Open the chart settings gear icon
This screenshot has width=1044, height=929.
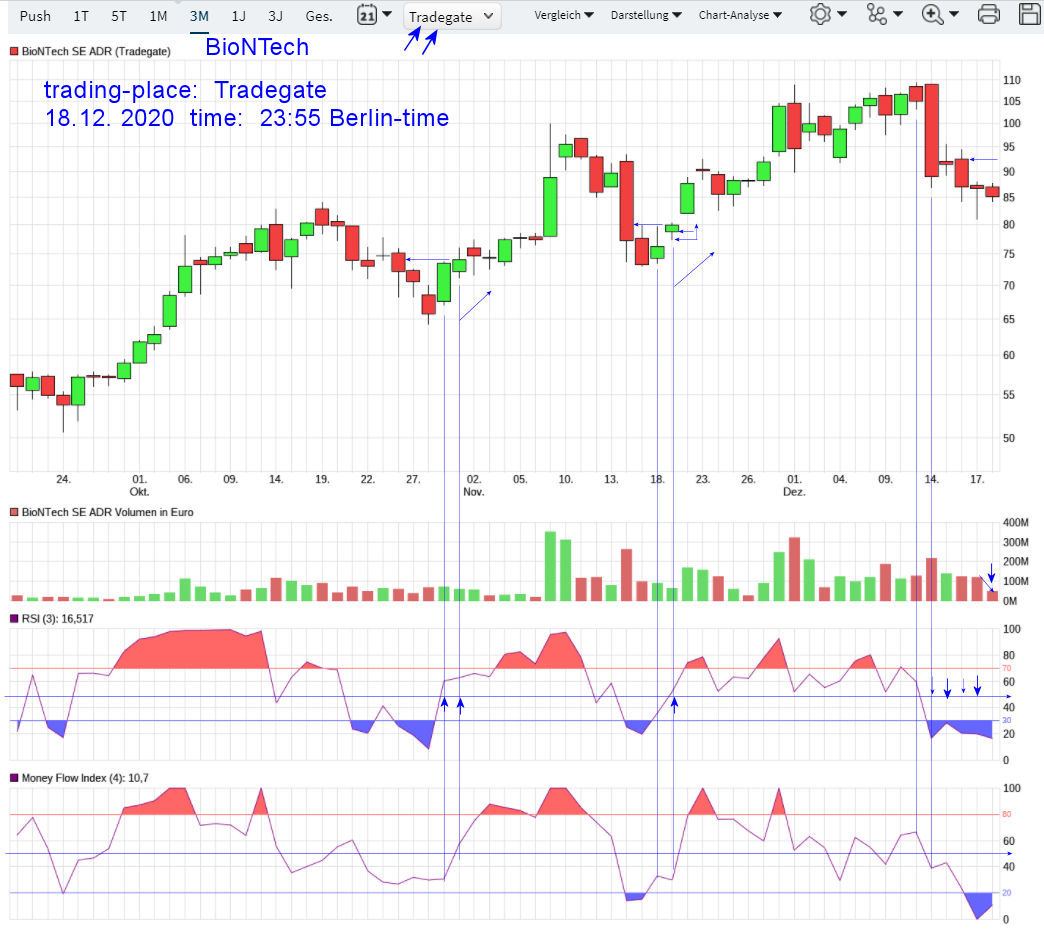(x=820, y=14)
